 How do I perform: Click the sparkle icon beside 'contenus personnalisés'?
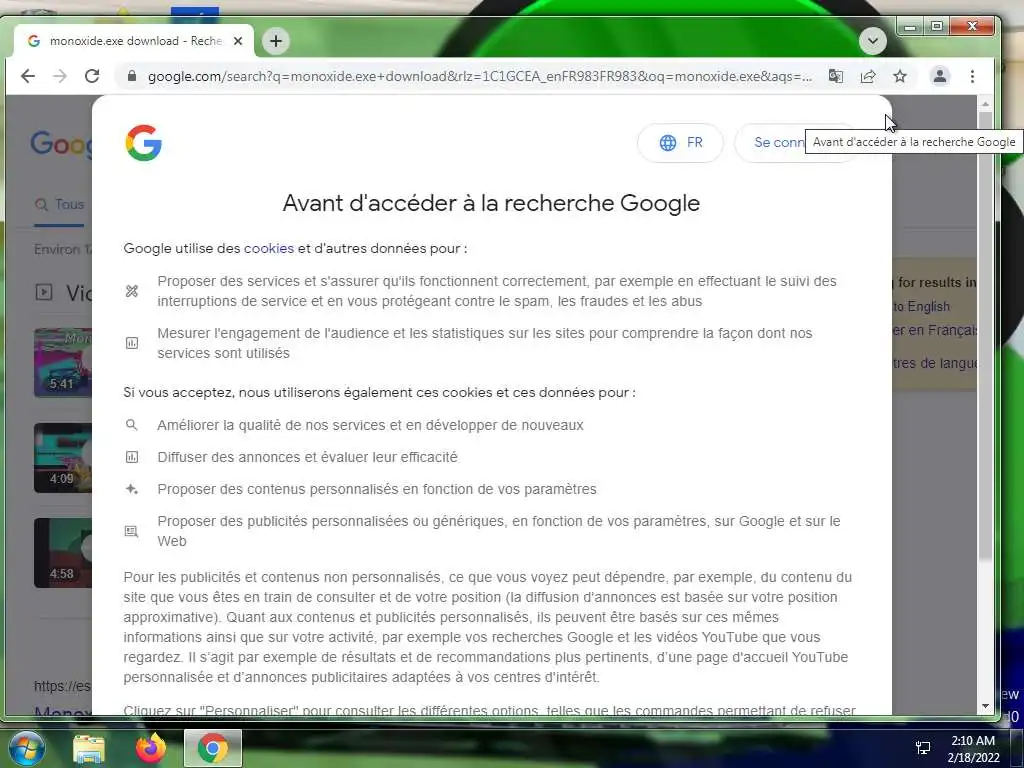click(132, 489)
